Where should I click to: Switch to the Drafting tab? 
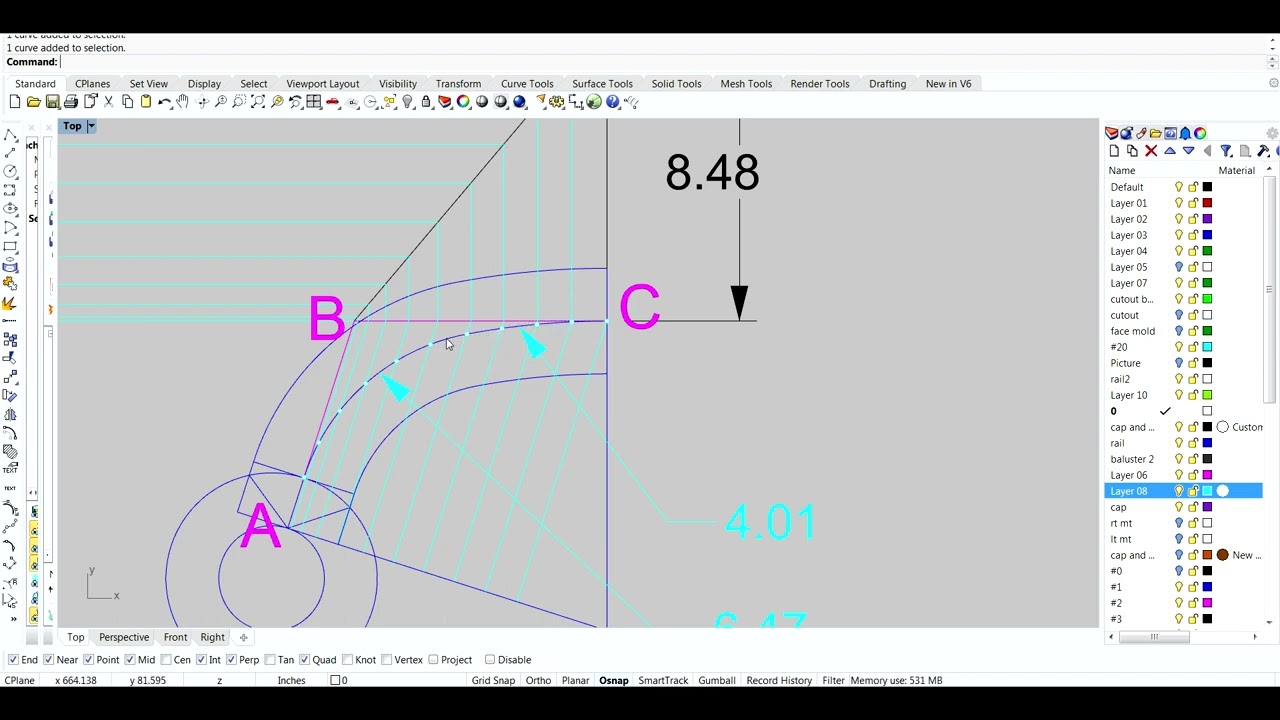click(x=887, y=84)
